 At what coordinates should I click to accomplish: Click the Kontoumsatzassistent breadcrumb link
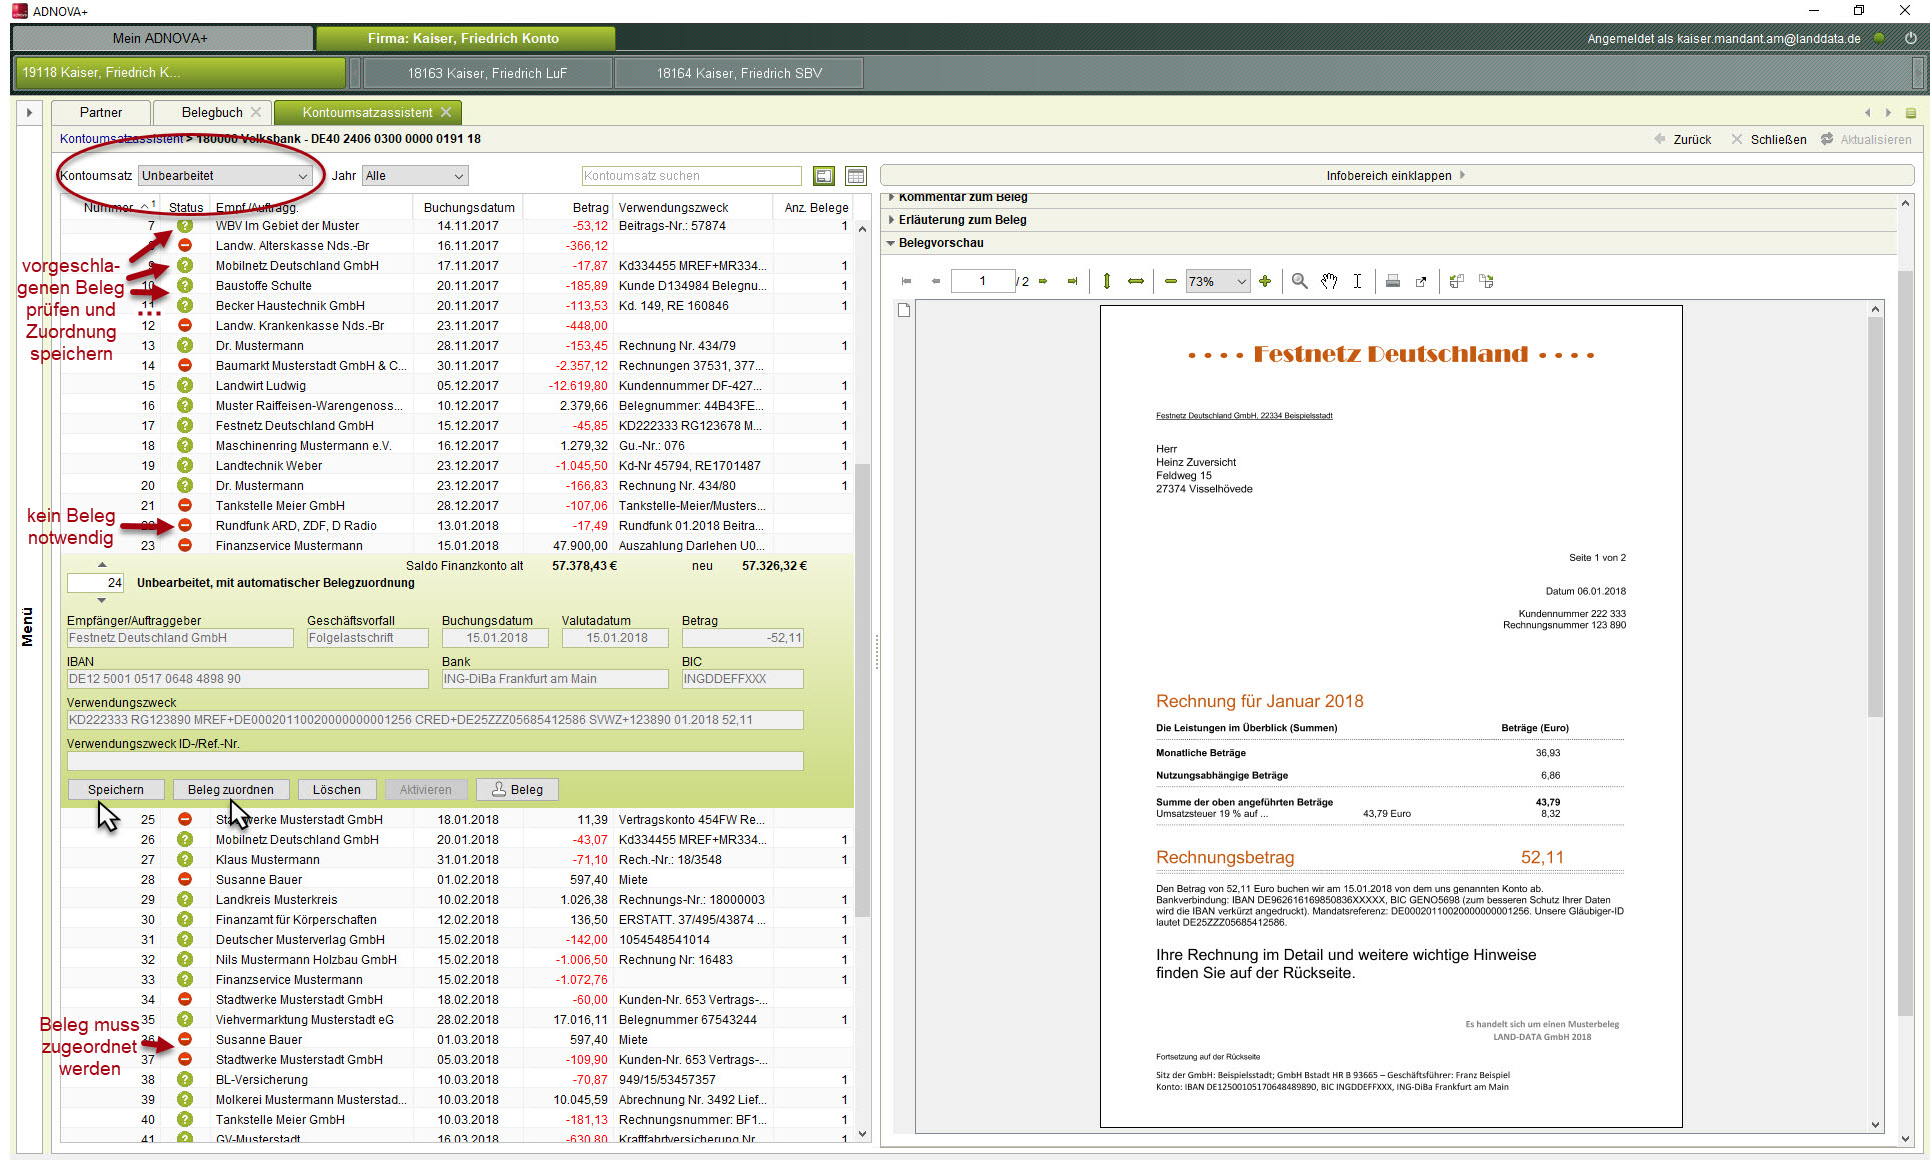tap(121, 139)
